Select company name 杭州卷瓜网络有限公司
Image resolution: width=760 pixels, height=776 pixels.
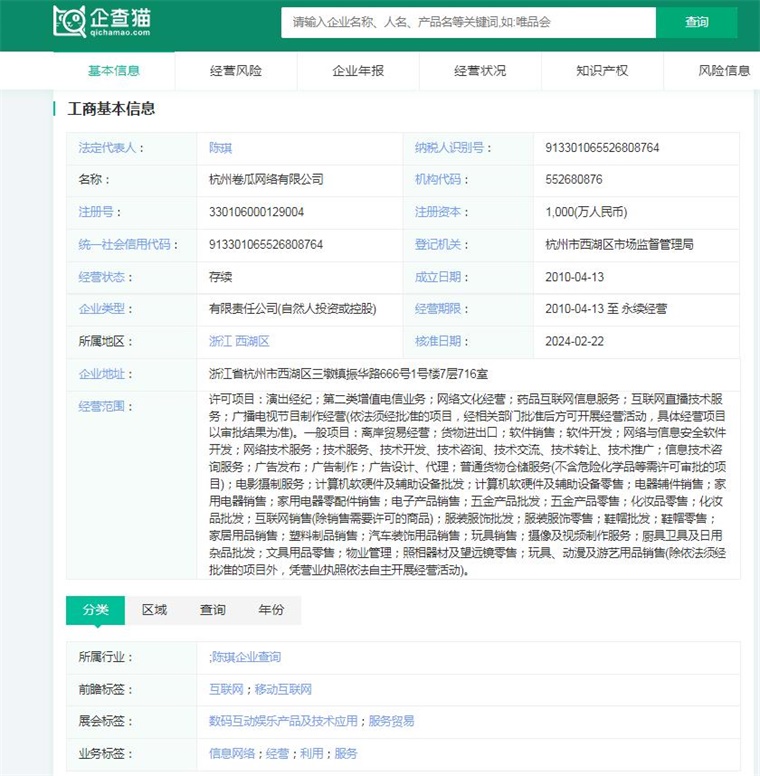[266, 179]
